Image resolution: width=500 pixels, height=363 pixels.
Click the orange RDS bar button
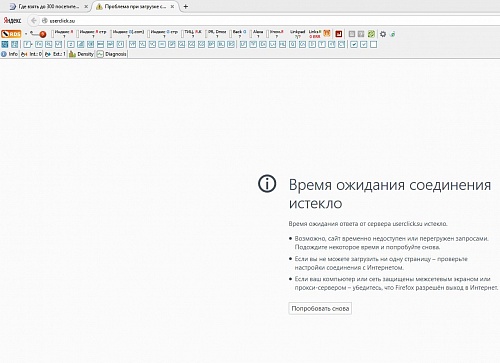pos(11,34)
